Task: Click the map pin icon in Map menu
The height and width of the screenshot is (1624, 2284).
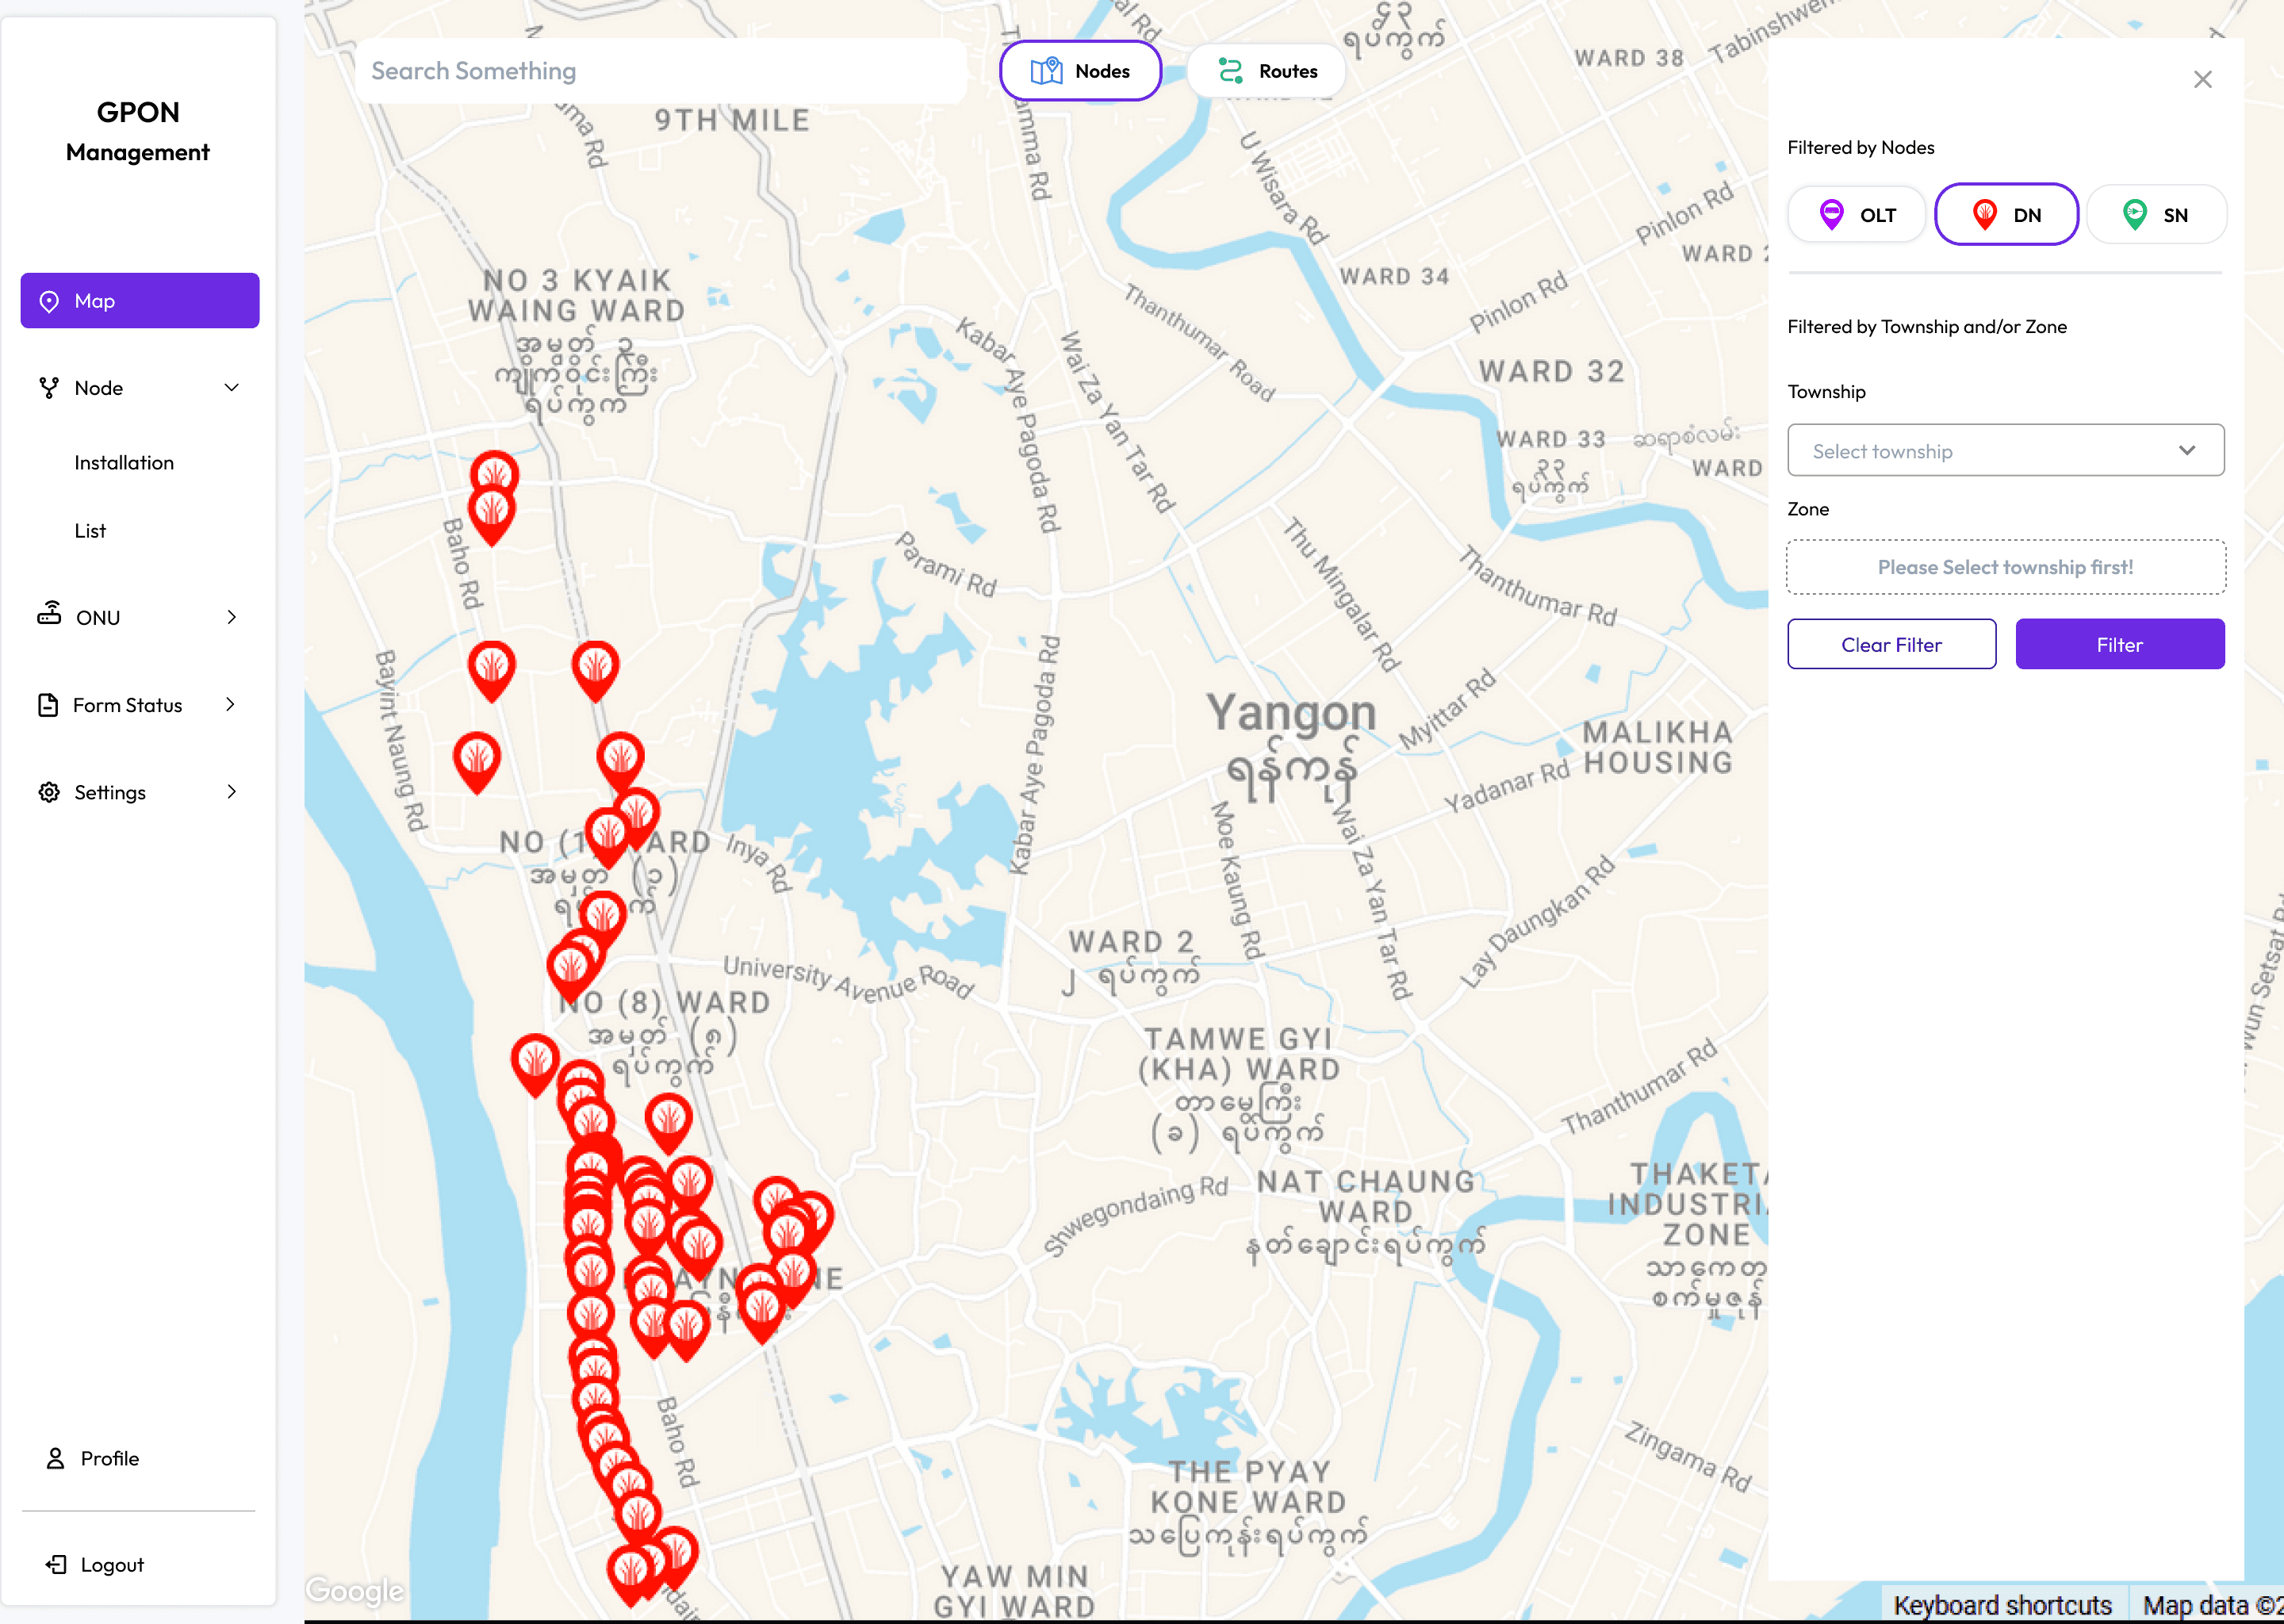Action: [48, 301]
